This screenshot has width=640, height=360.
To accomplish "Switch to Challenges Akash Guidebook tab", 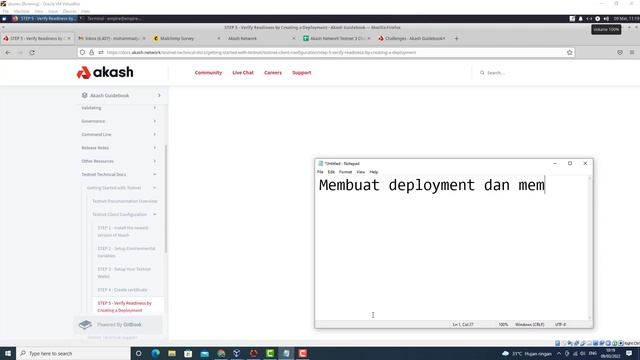I will point(411,38).
